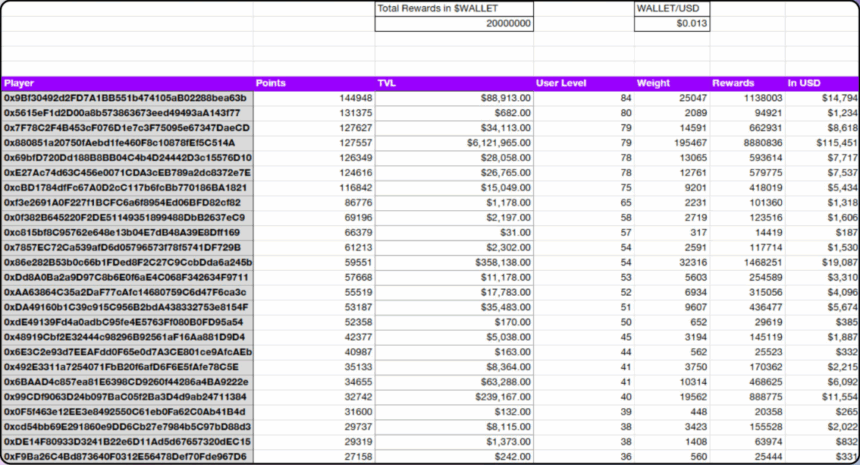Select player address starting 0x0F5f463e12EE
860x465 pixels.
coord(127,412)
